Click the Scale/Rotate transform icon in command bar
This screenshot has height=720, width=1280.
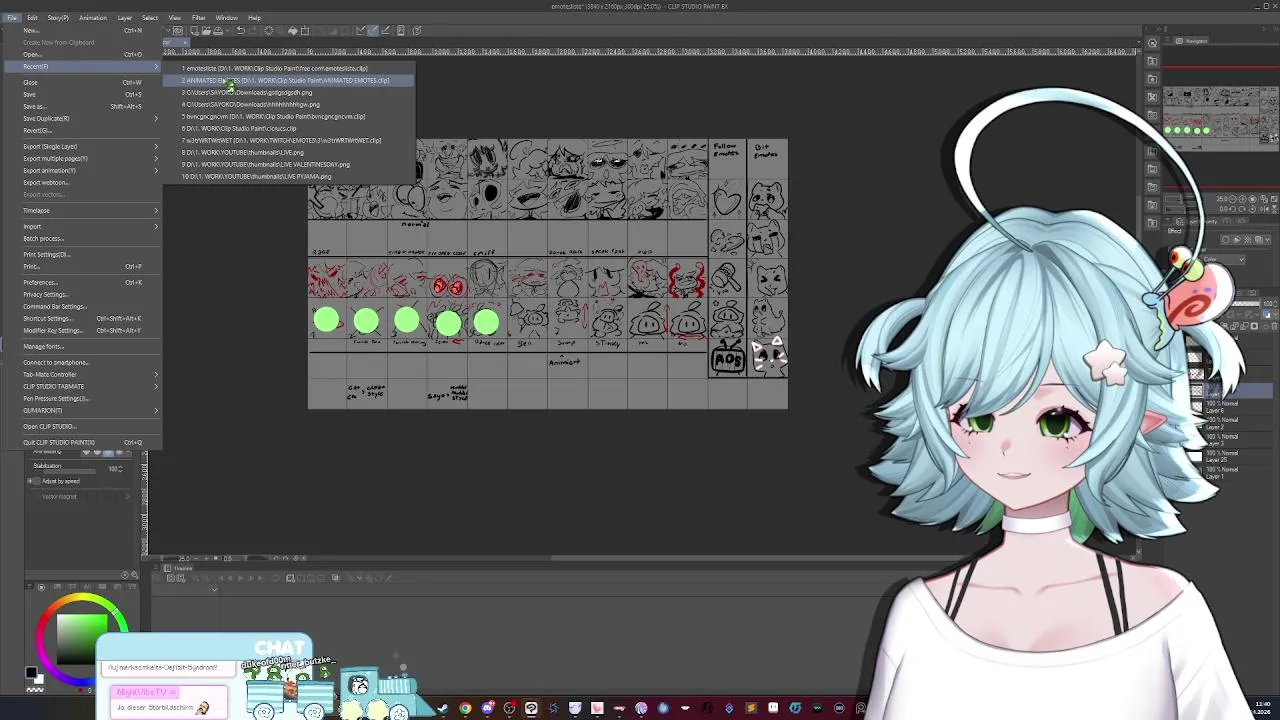pos(305,30)
